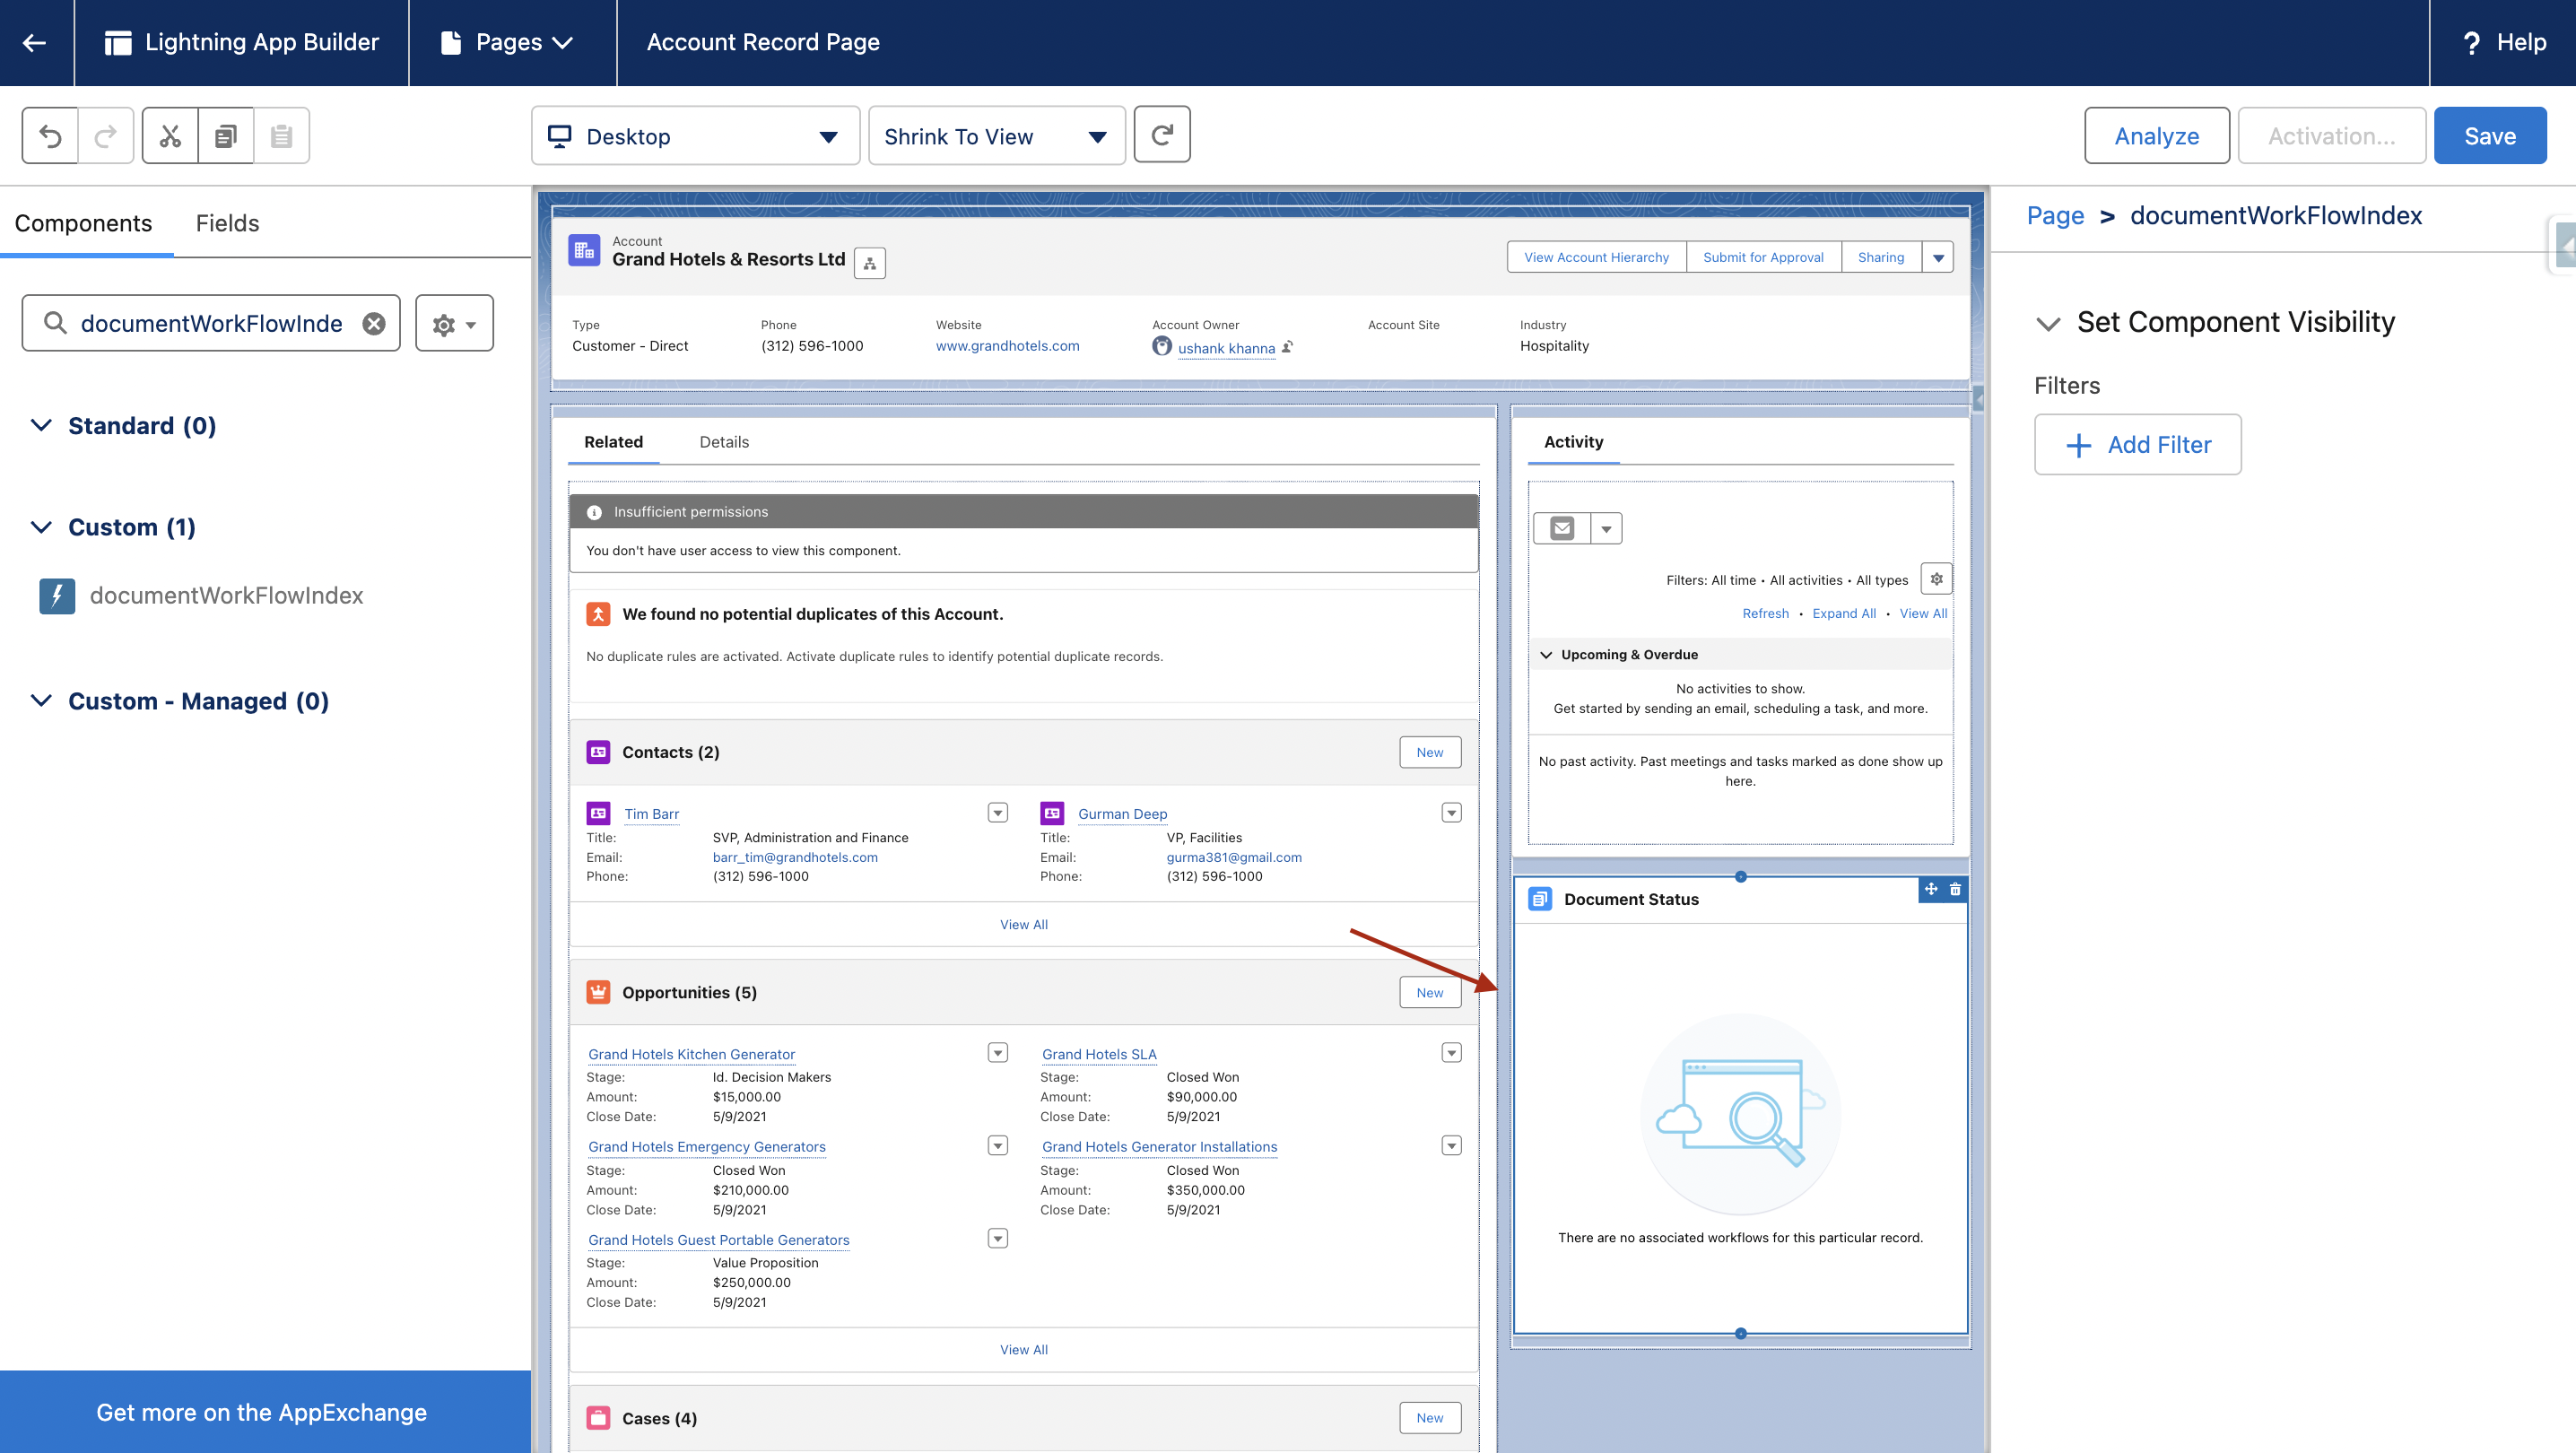The width and height of the screenshot is (2576, 1453).
Task: Click the Activation button
Action: coord(2332,136)
